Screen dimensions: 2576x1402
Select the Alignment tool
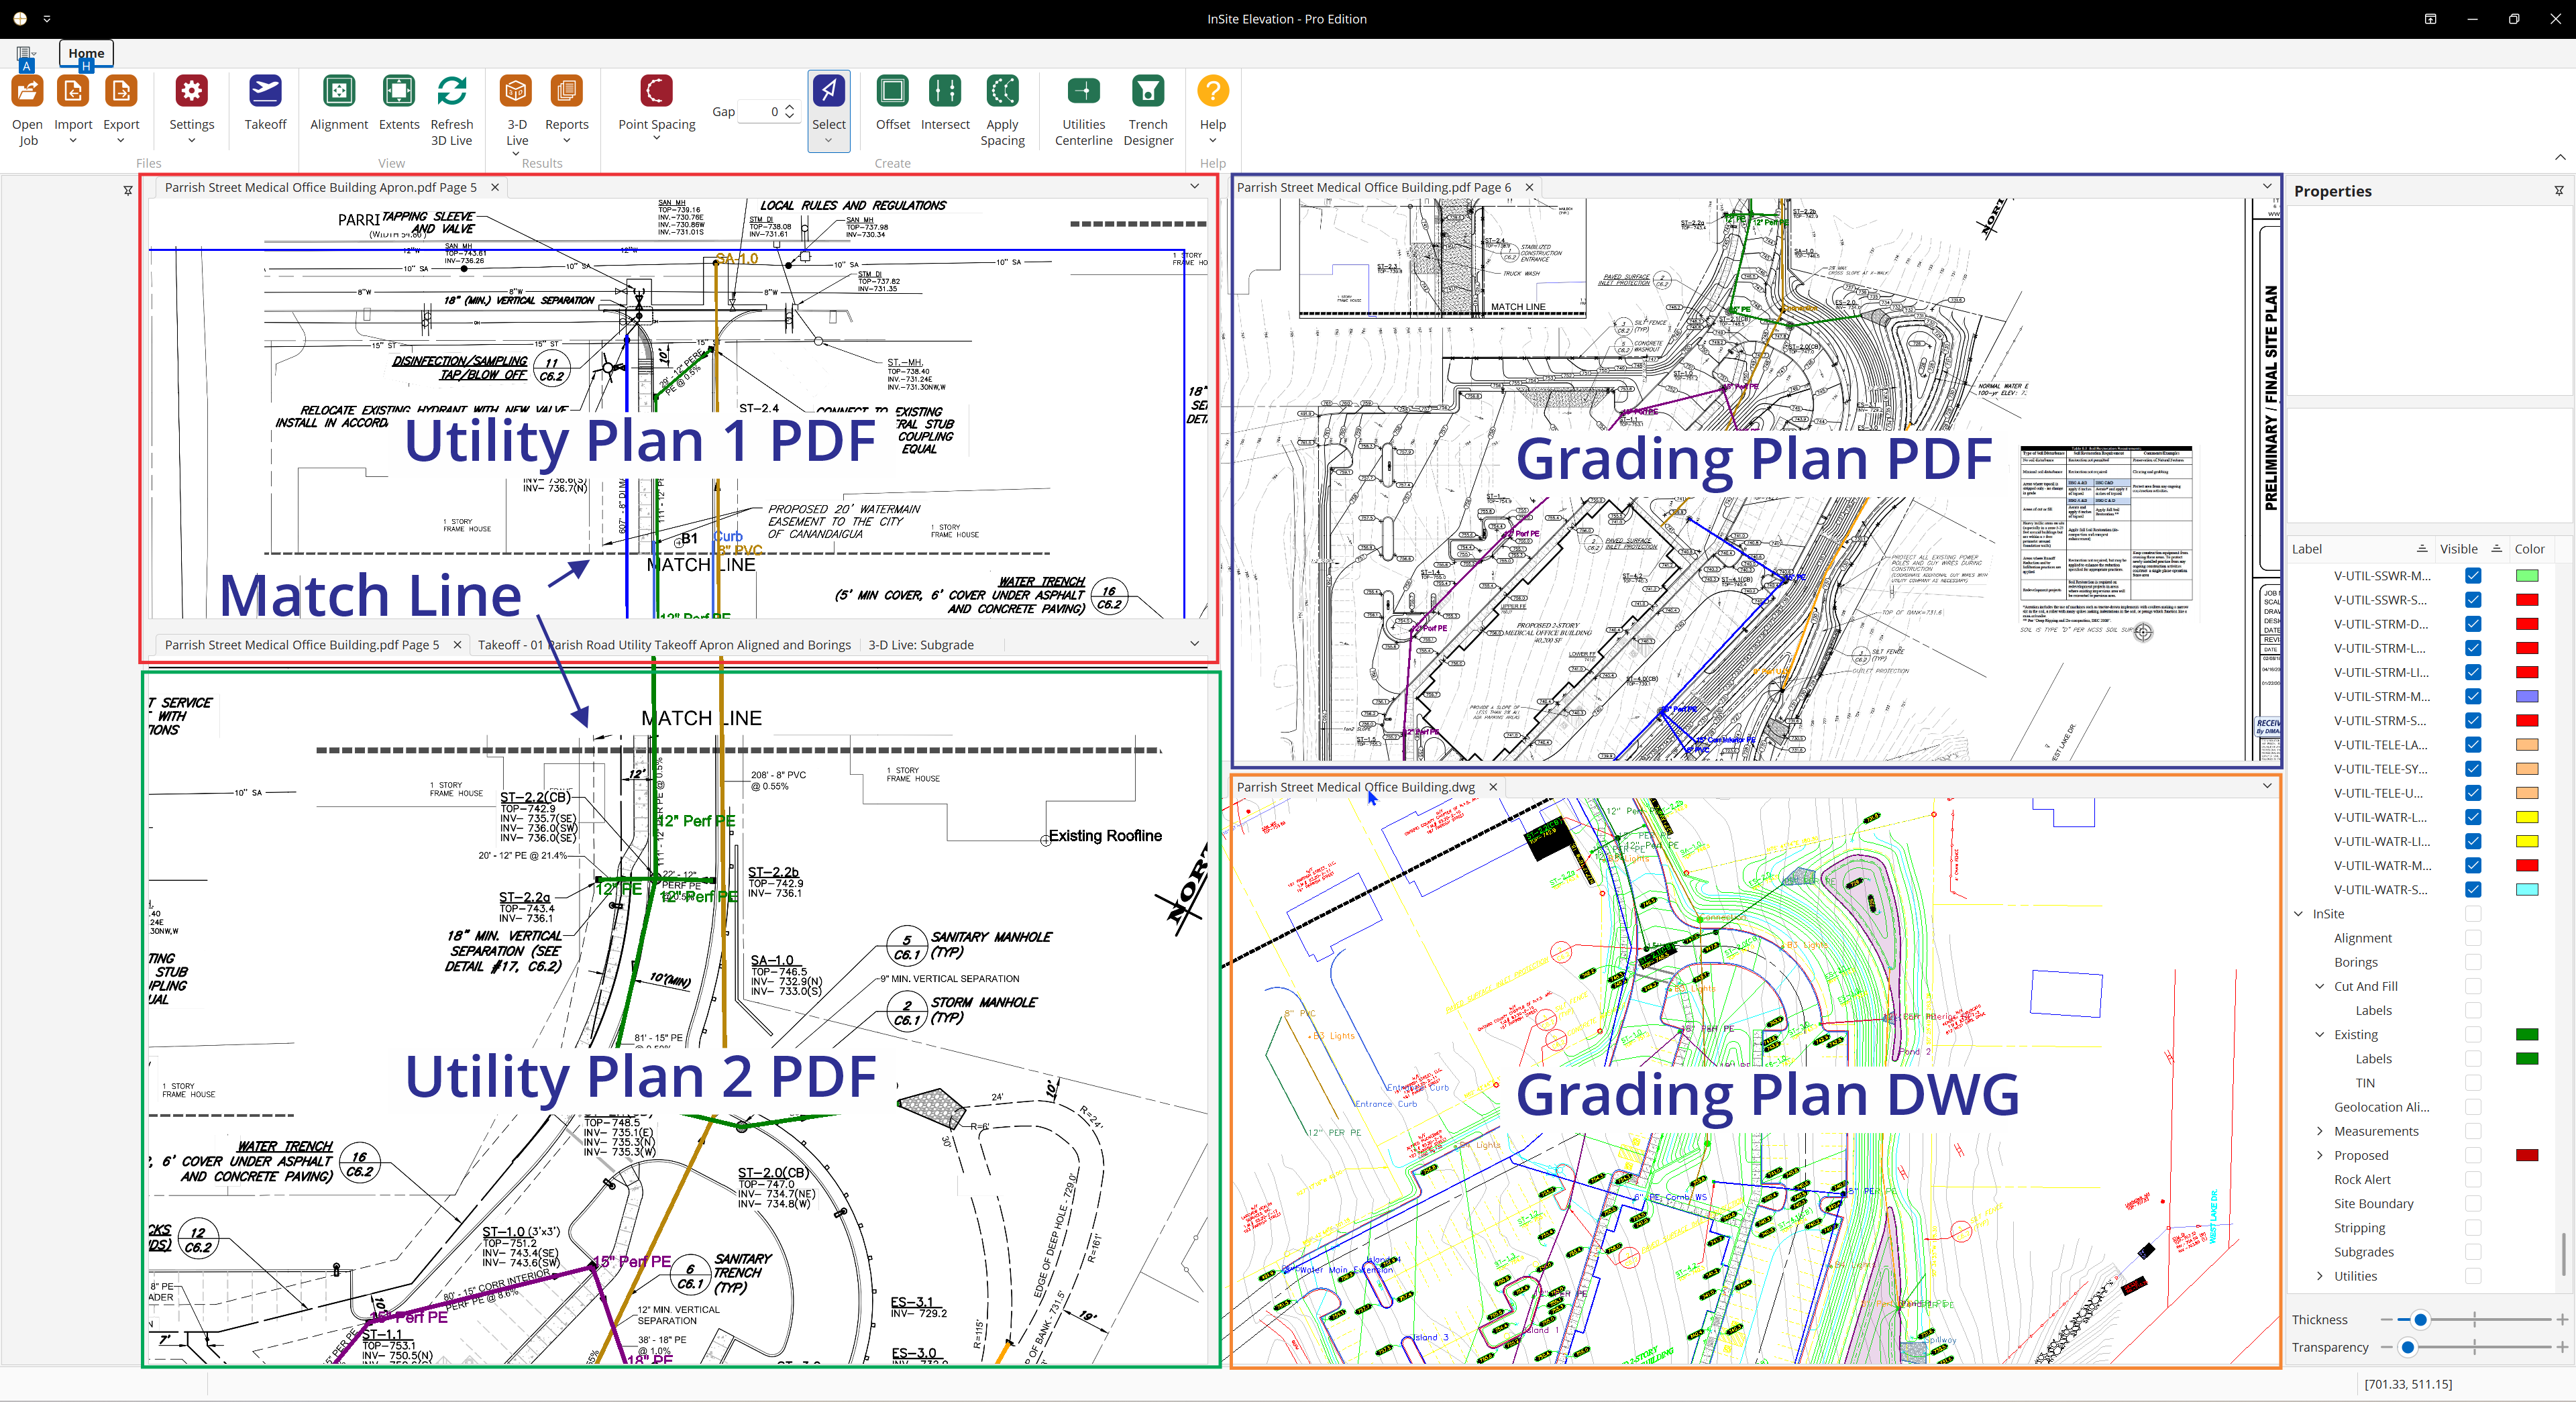pos(339,92)
